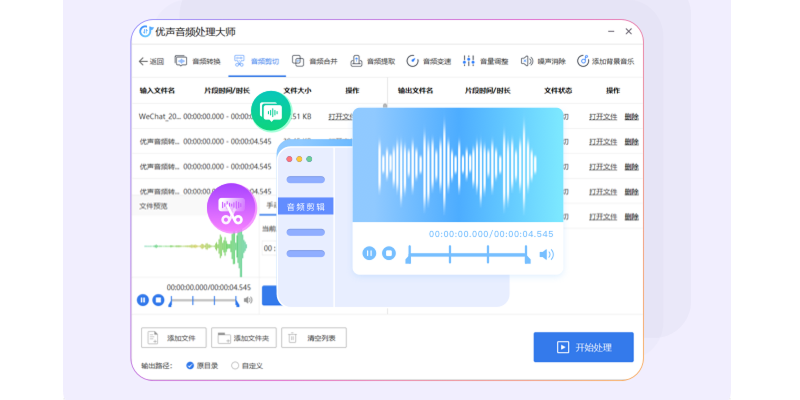This screenshot has height=400, width=800.
Task: Select the 自定义 output path option
Action: tap(236, 366)
